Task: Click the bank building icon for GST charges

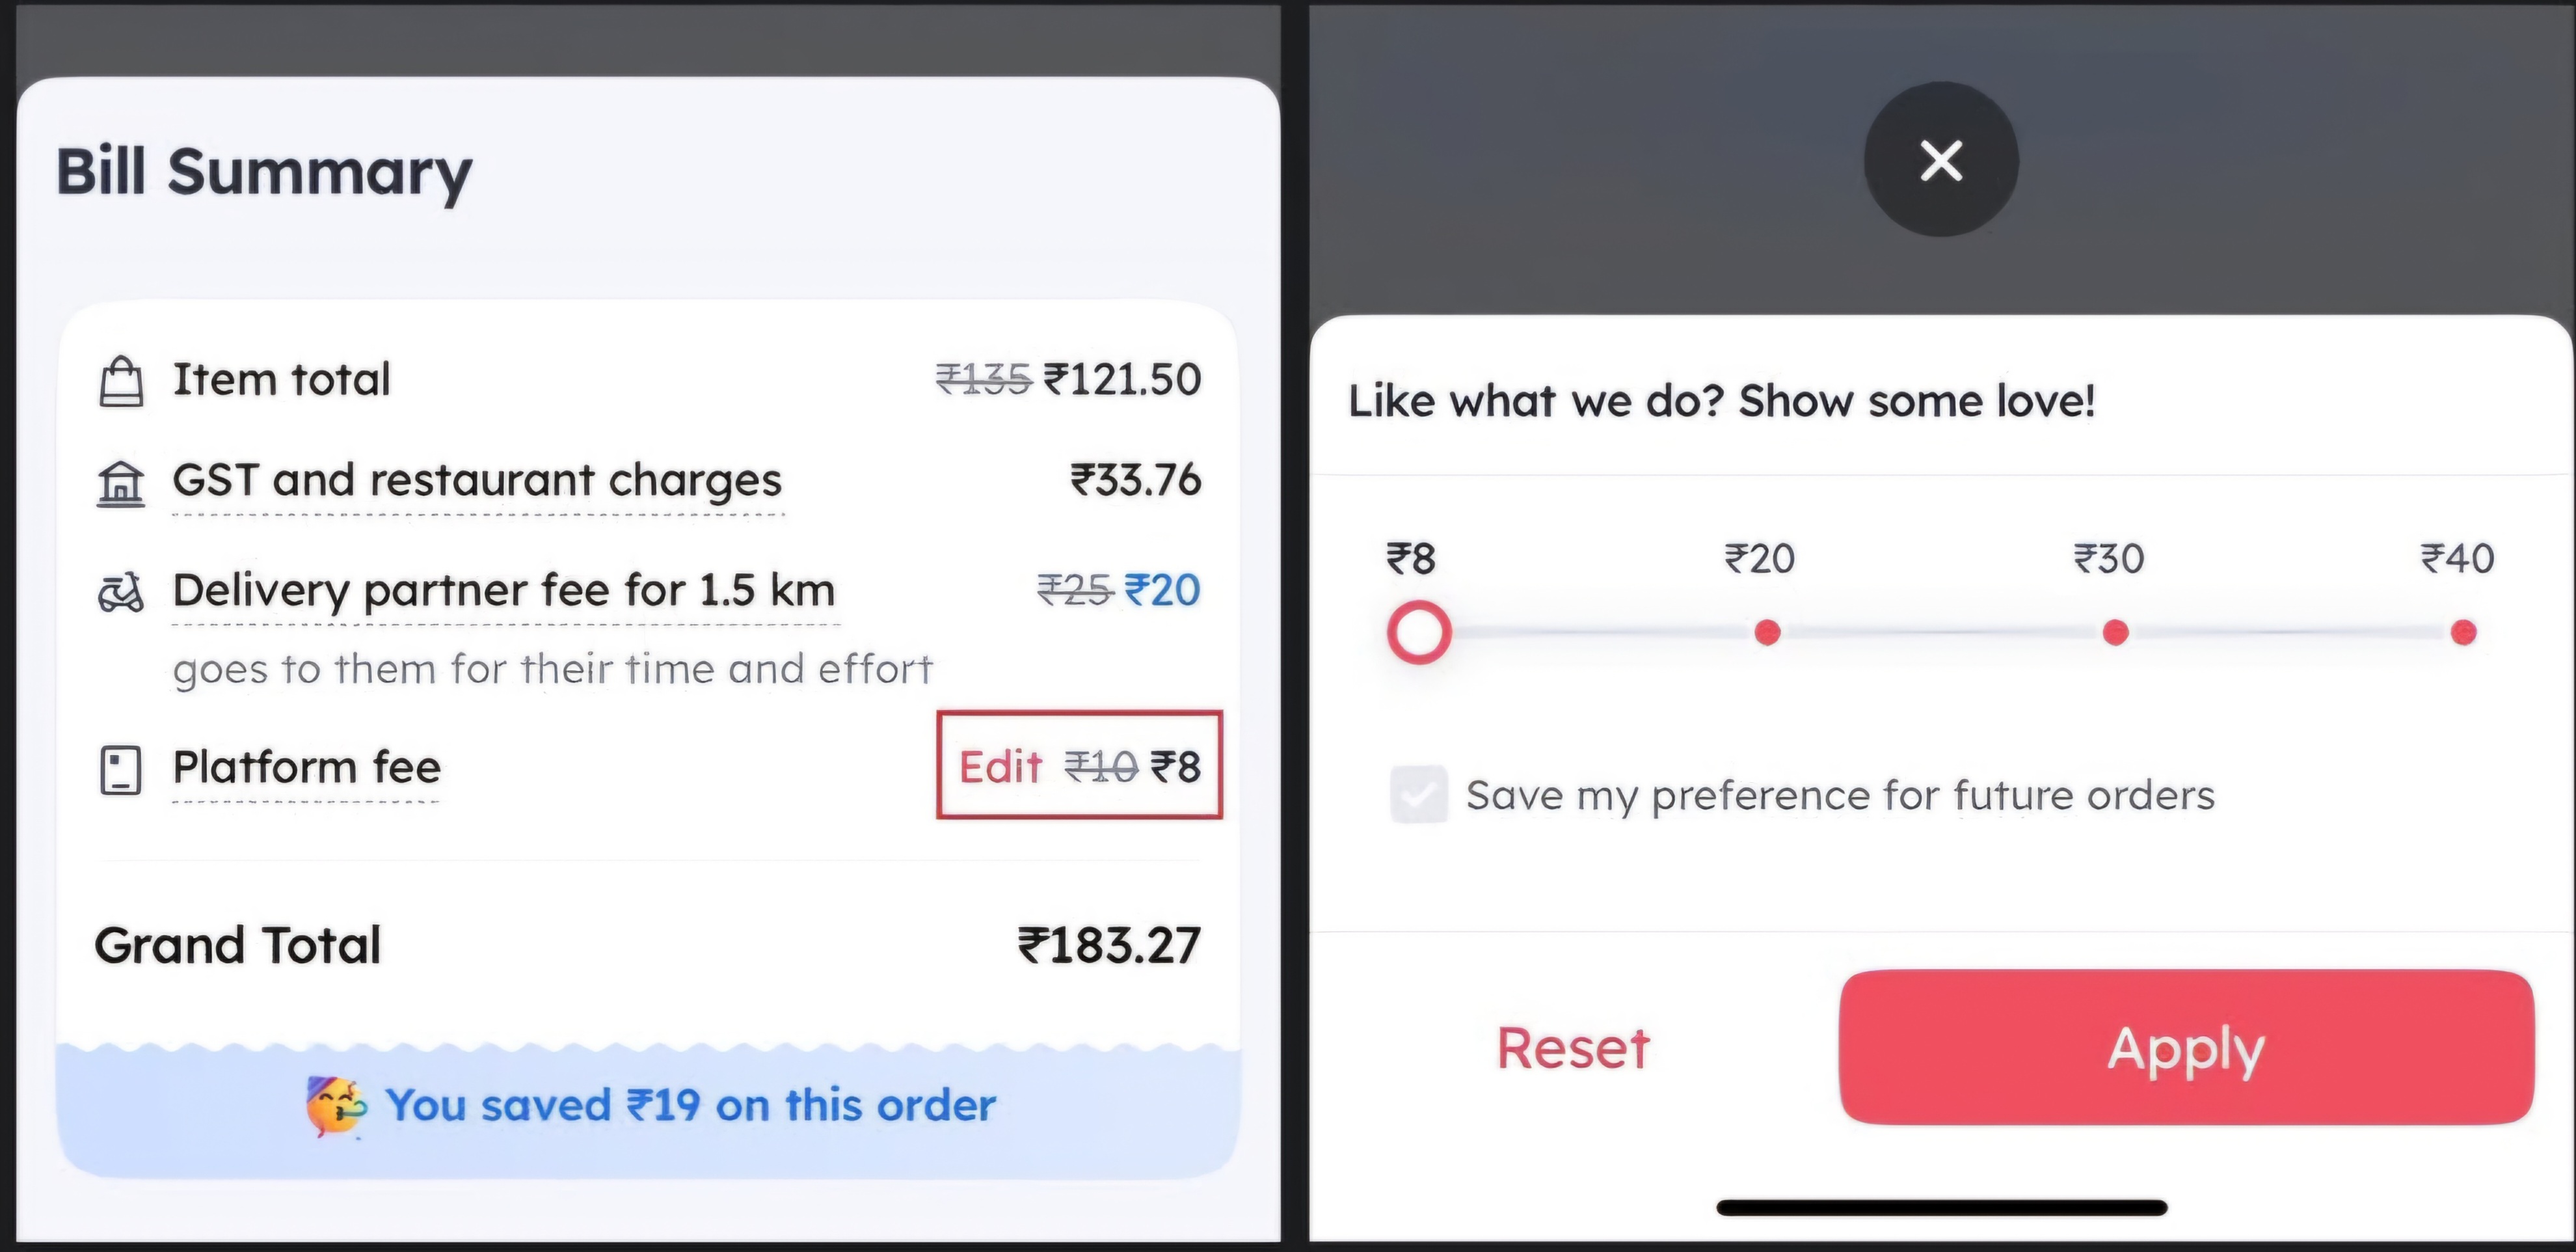Action: (120, 483)
